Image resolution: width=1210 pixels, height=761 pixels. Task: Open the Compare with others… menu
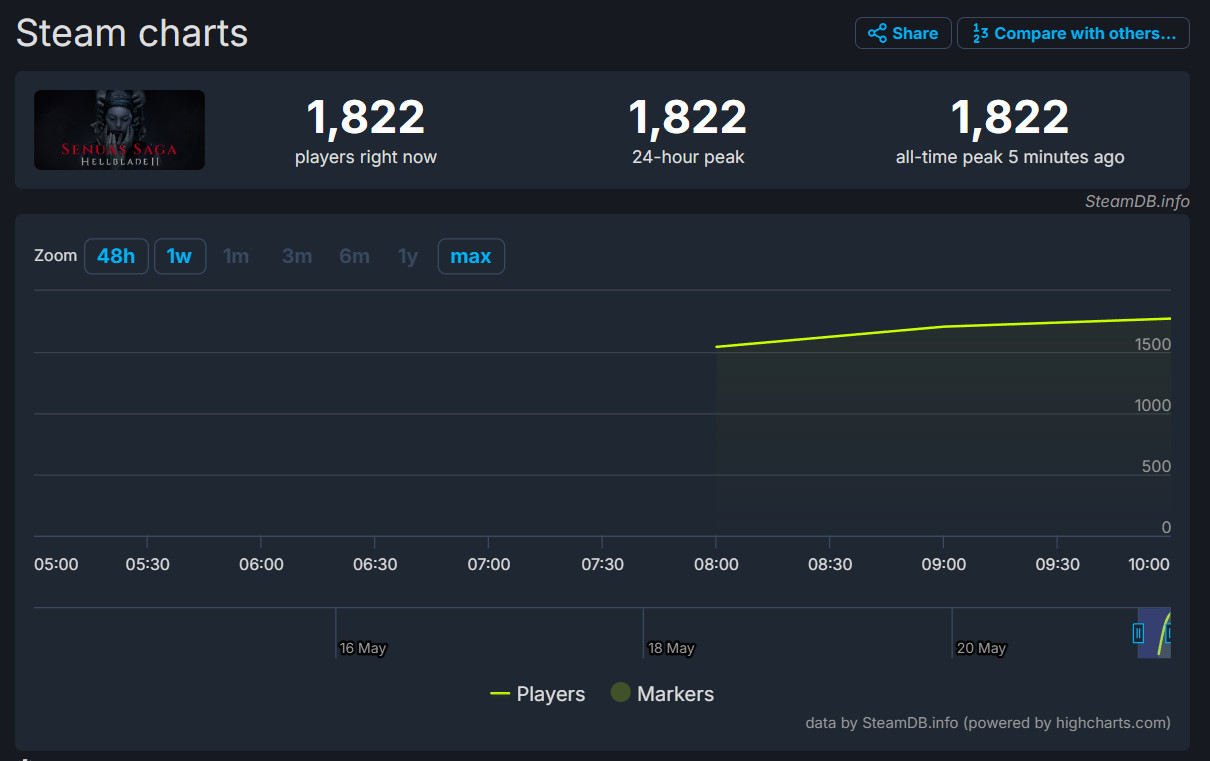(x=1073, y=33)
